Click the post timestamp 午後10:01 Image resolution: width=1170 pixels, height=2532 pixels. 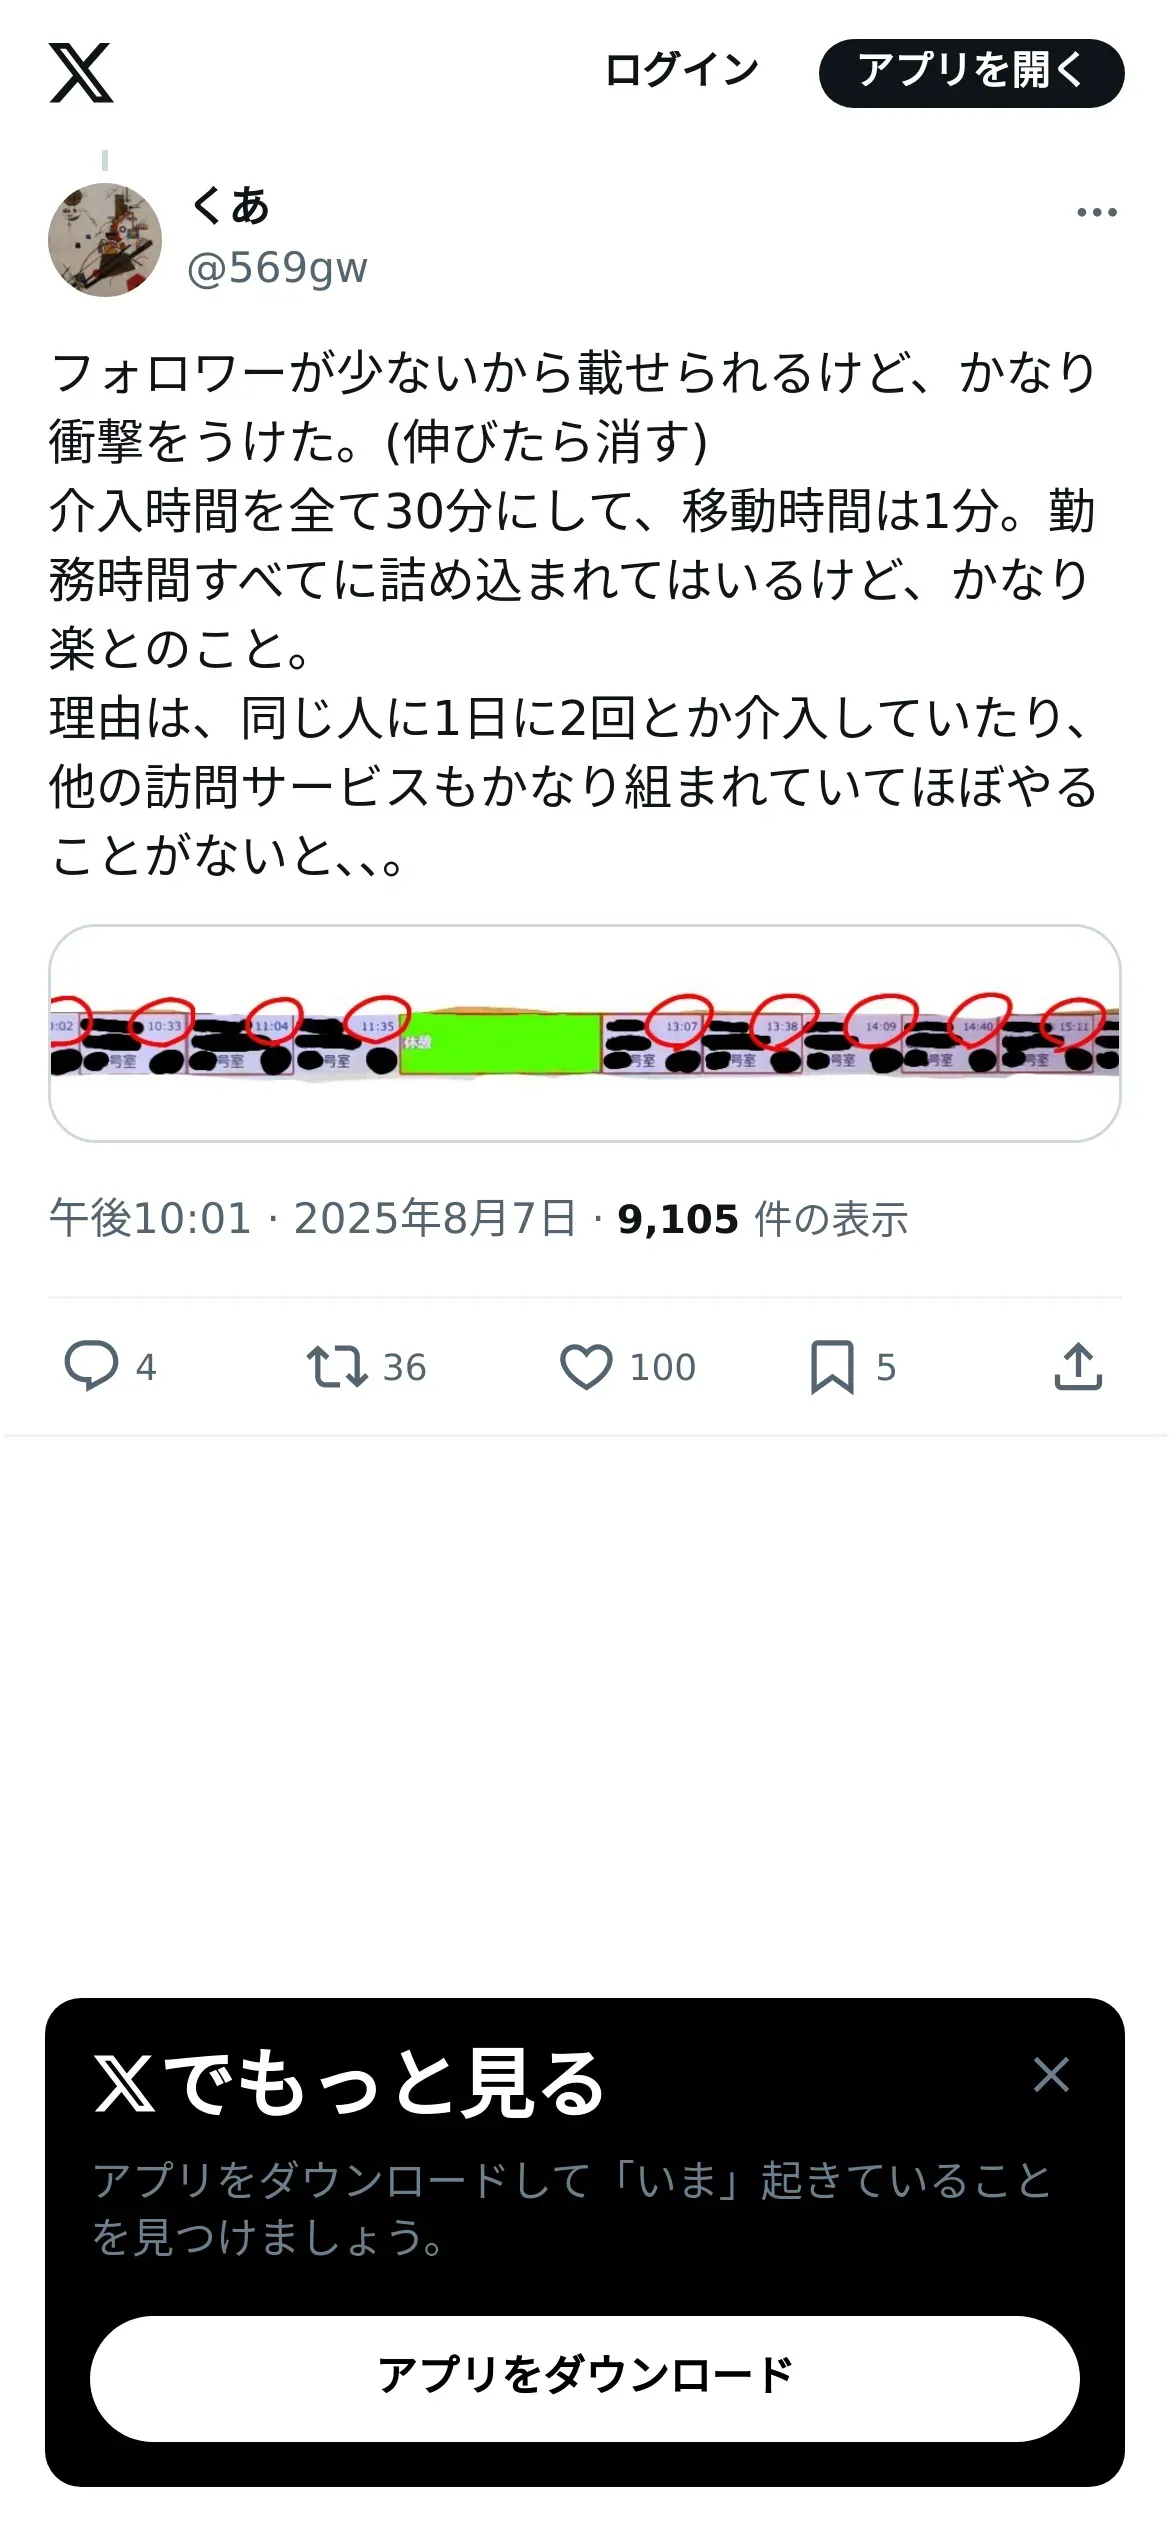pos(150,1219)
